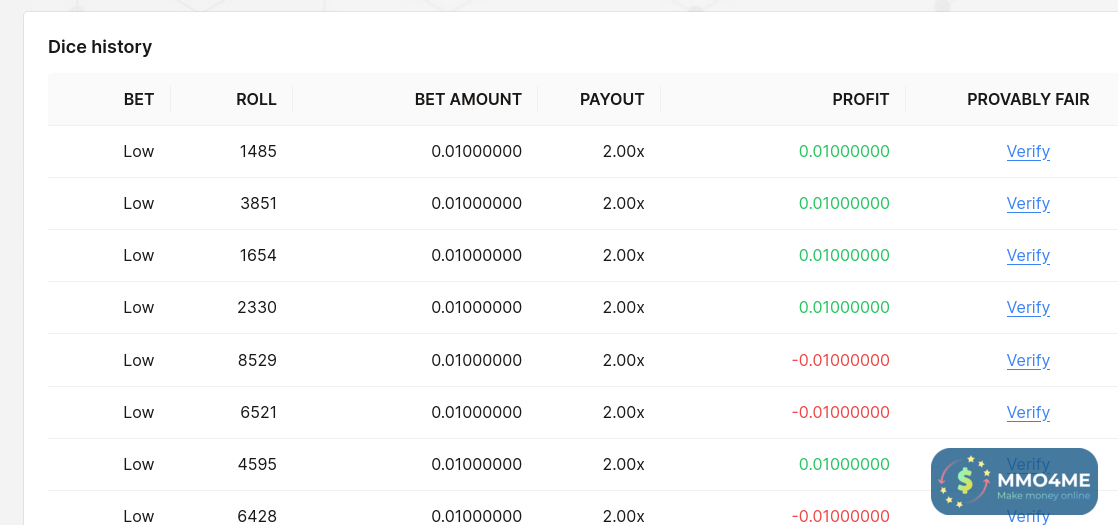Verify the roll 1485 bet
The height and width of the screenshot is (525, 1118).
click(x=1028, y=152)
